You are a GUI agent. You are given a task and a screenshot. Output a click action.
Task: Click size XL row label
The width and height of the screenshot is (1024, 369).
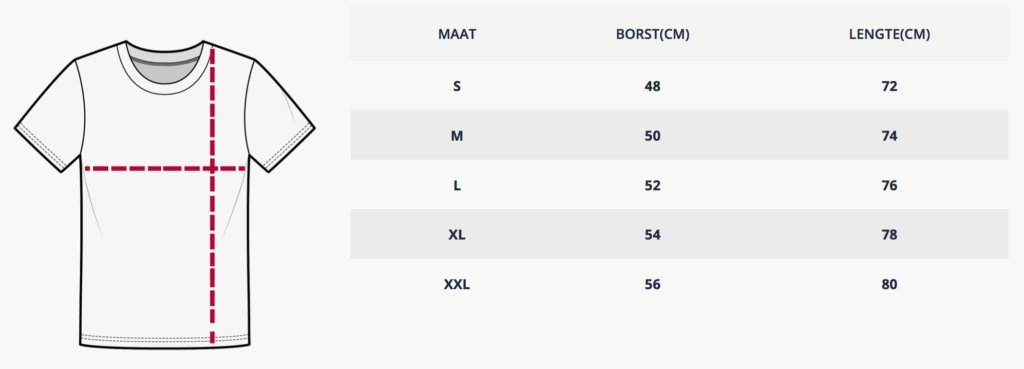pyautogui.click(x=457, y=234)
